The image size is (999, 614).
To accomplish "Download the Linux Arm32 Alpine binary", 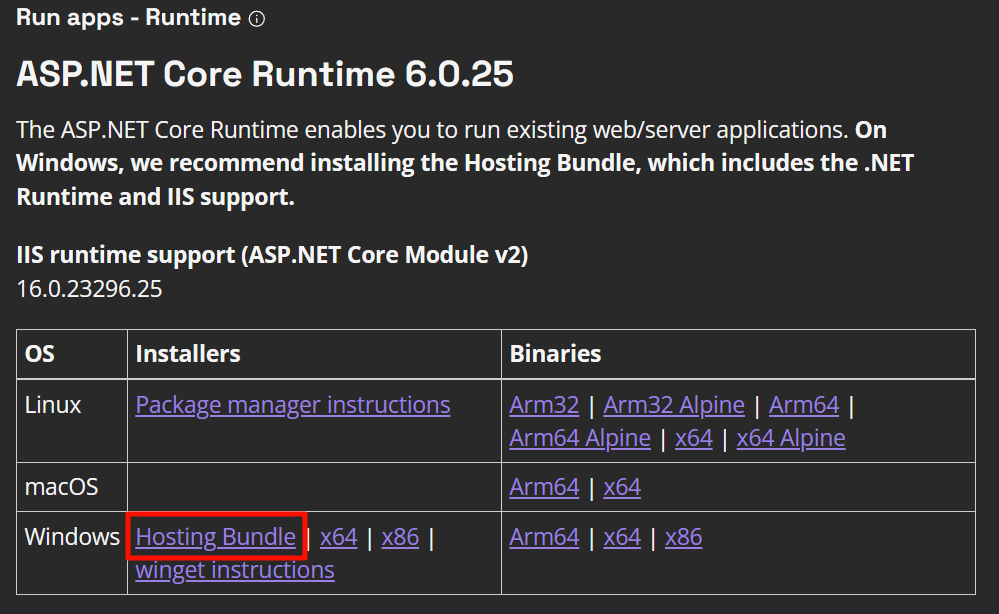I will click(x=674, y=405).
